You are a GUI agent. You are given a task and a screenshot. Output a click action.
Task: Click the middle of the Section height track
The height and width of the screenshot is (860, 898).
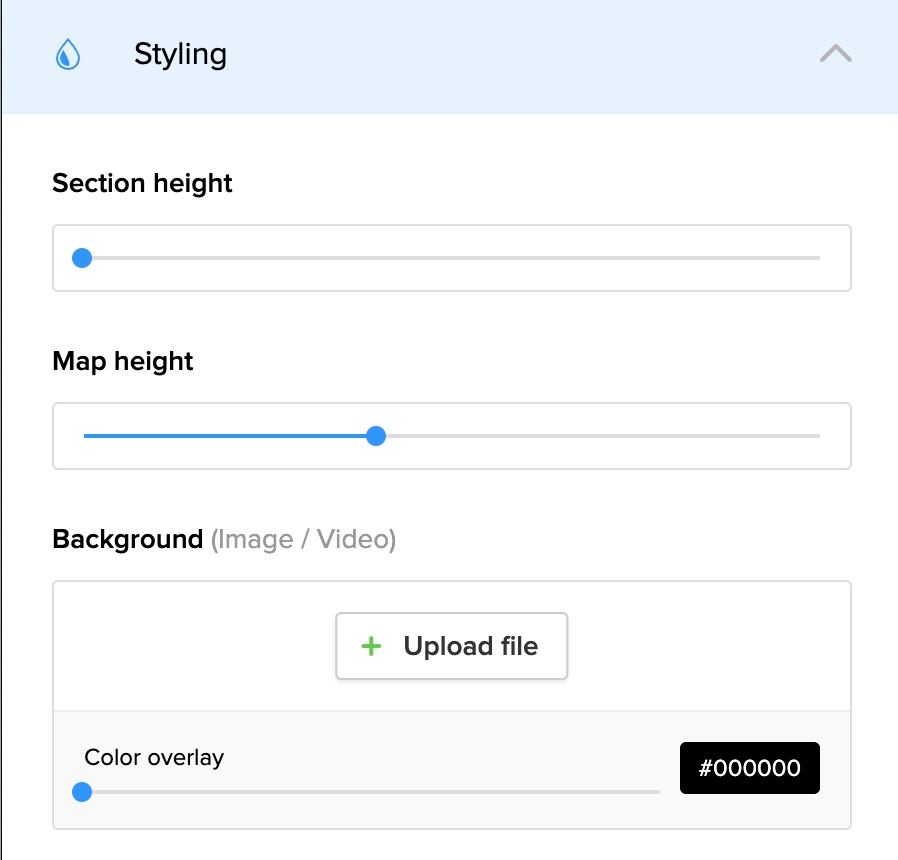click(452, 258)
